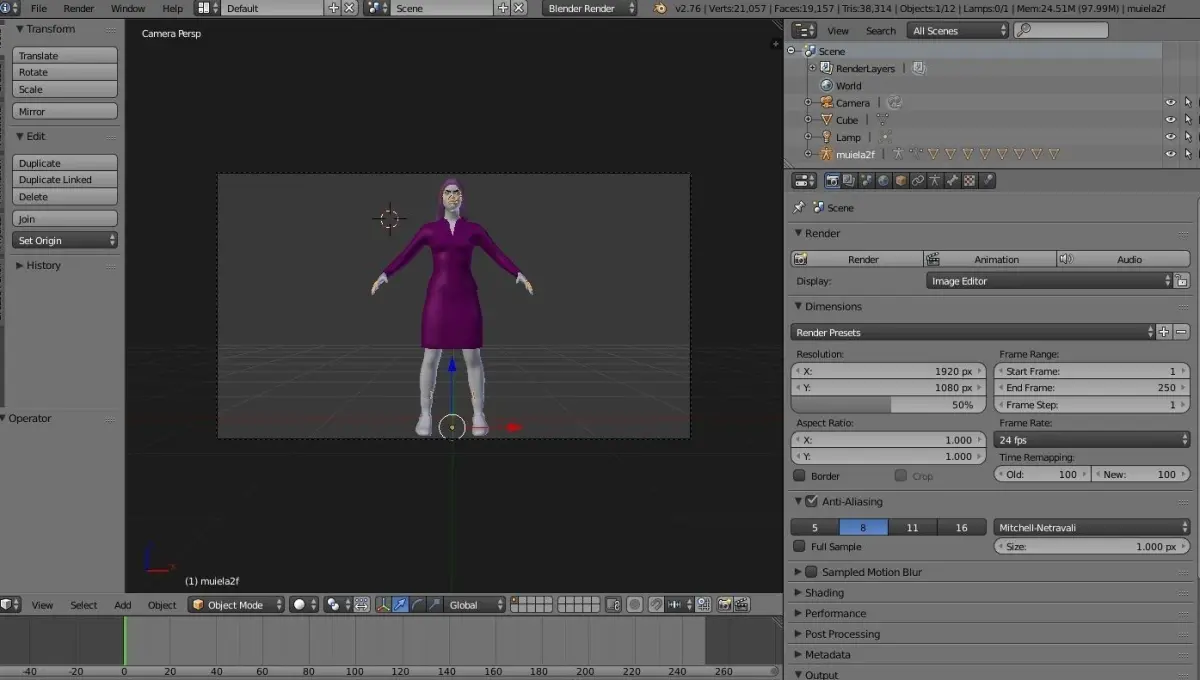
Task: Click the muiela2f armature icon in outliner
Action: (x=827, y=154)
